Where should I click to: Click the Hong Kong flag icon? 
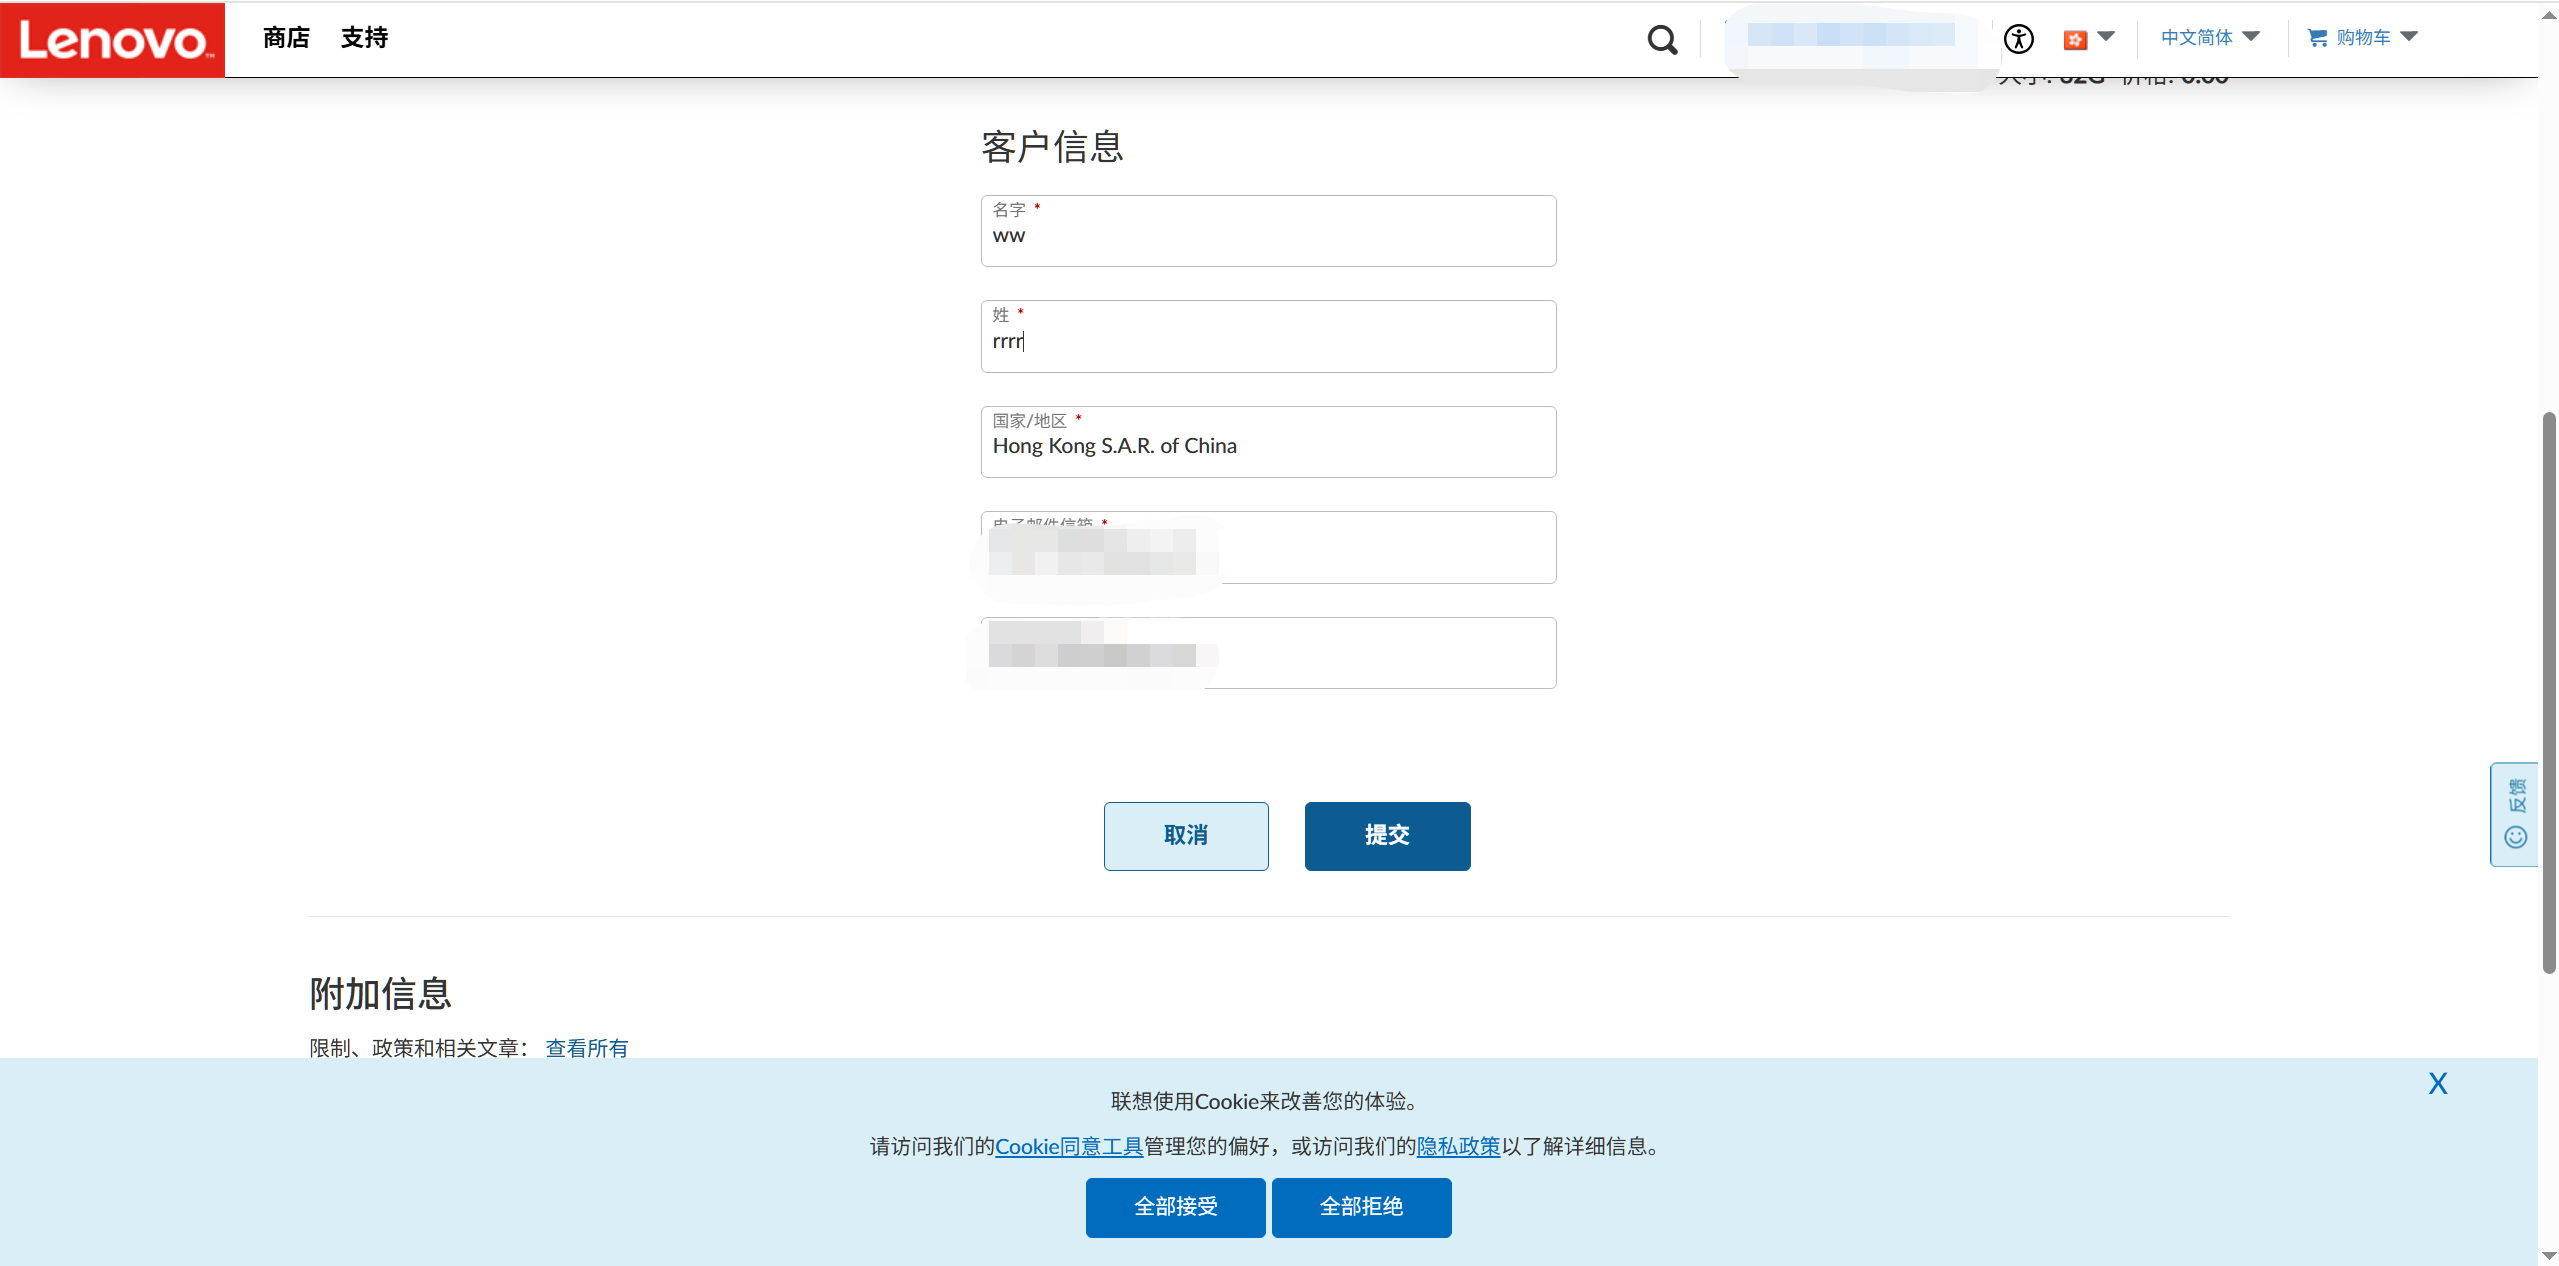(2075, 39)
